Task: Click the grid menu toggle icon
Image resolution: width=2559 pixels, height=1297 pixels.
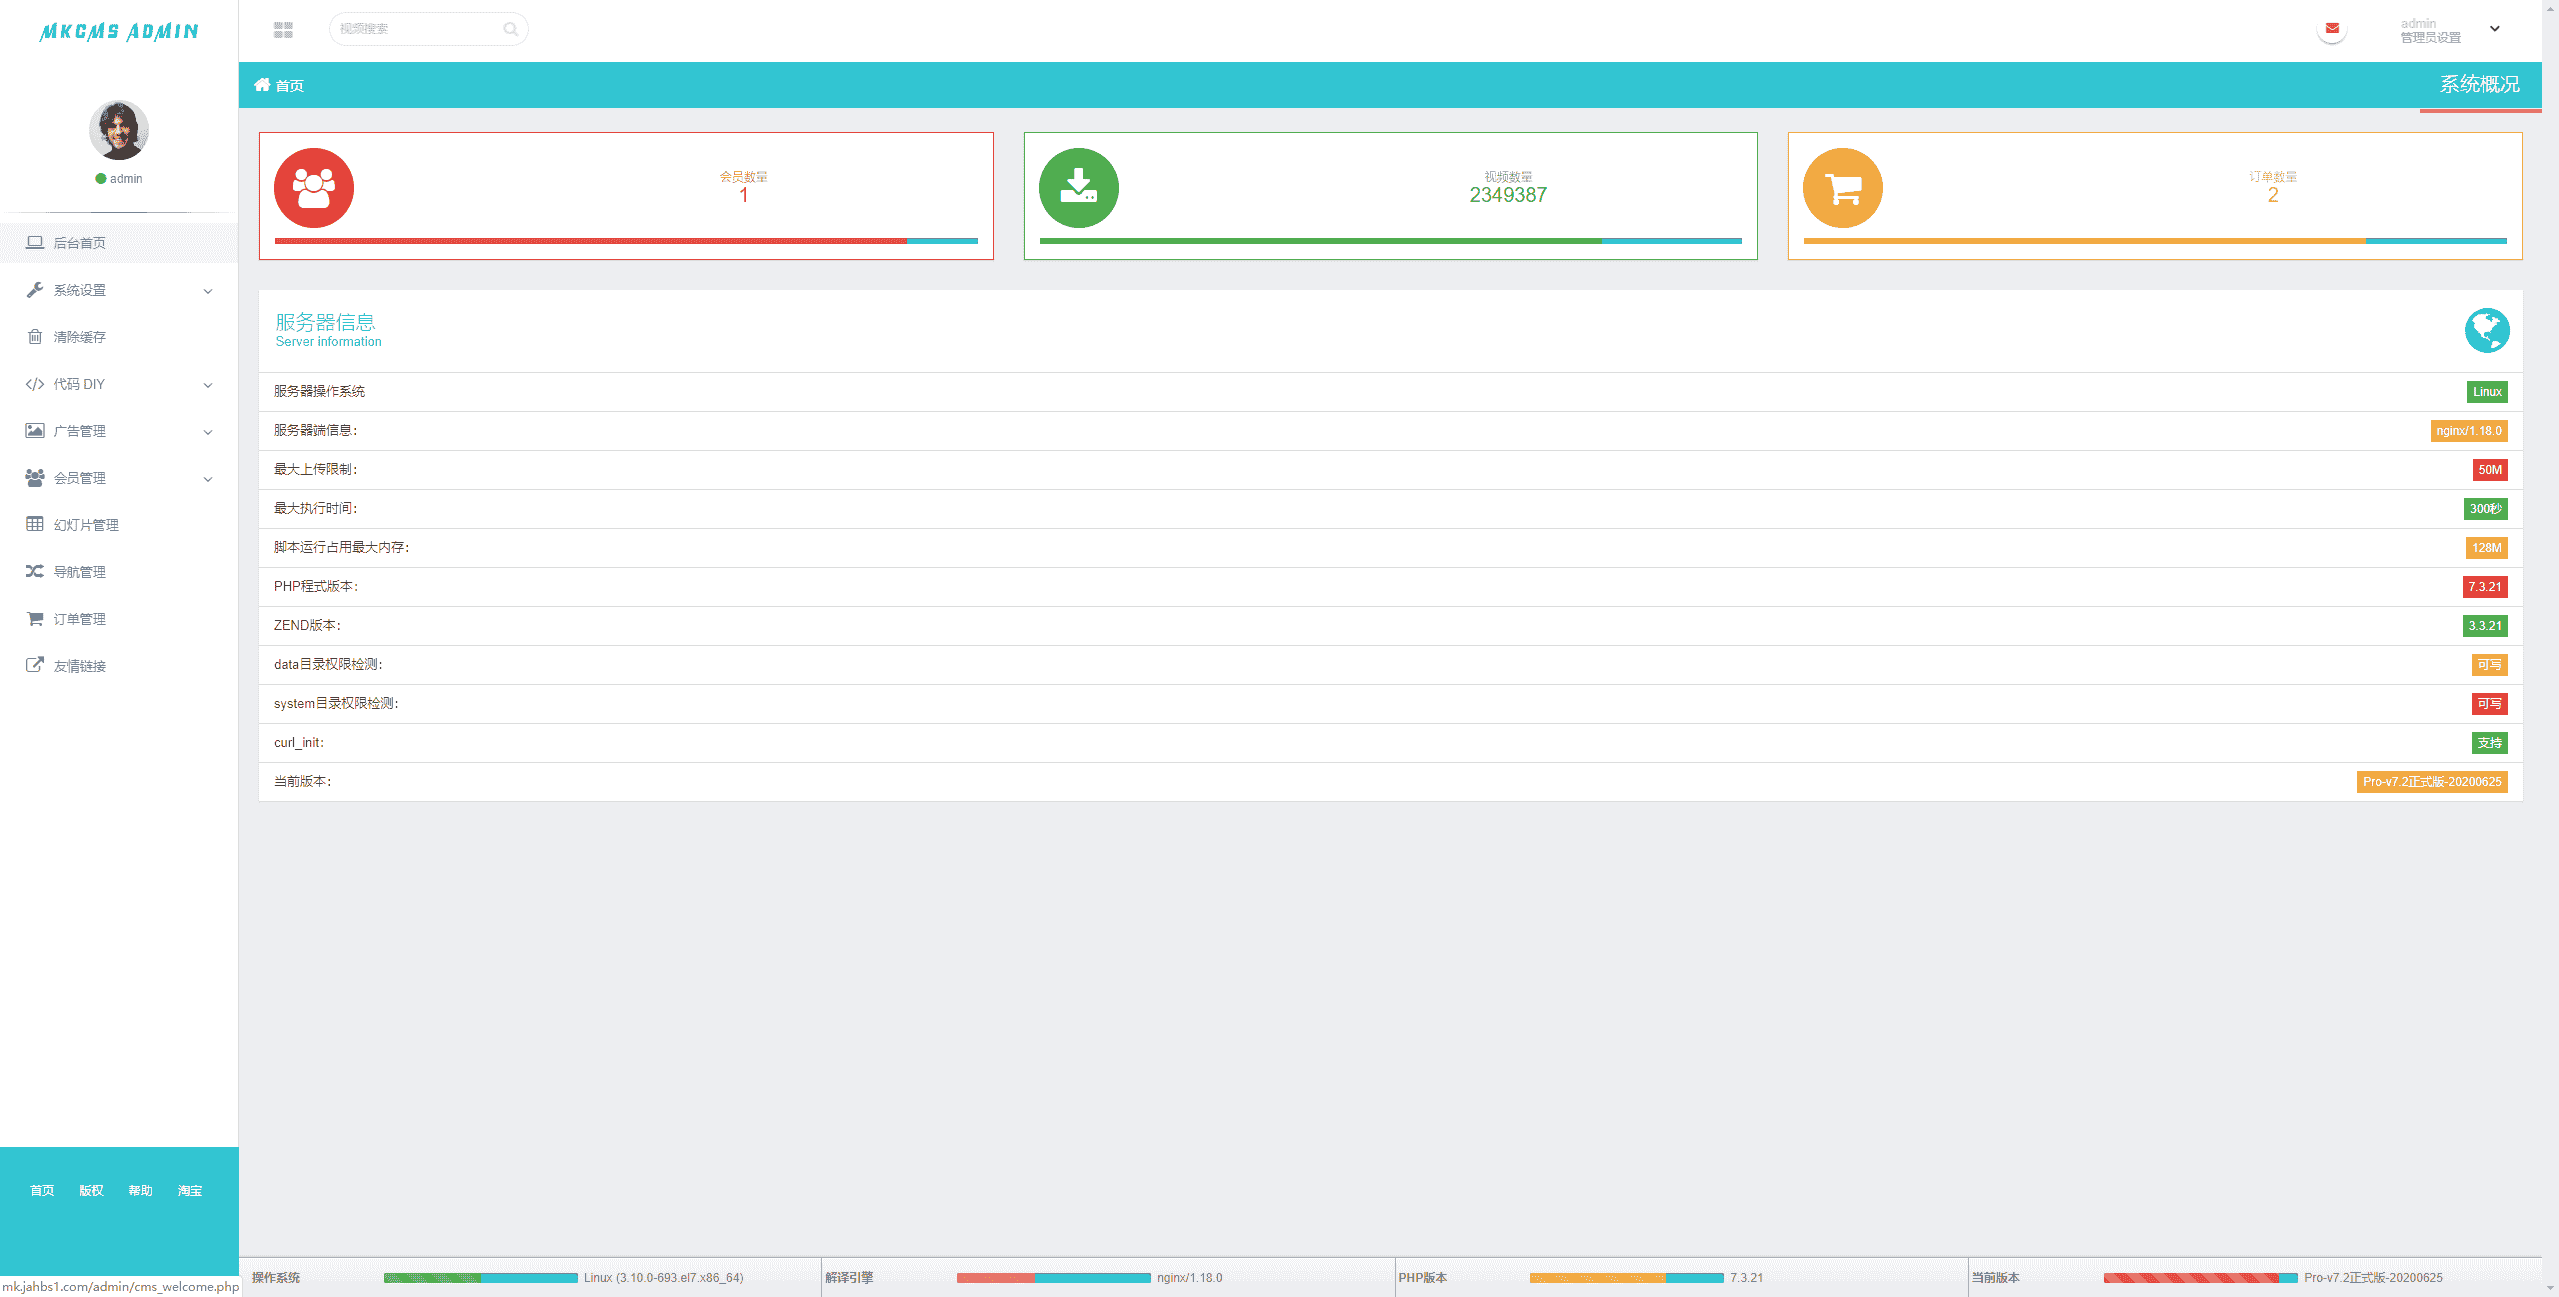Action: tap(283, 30)
